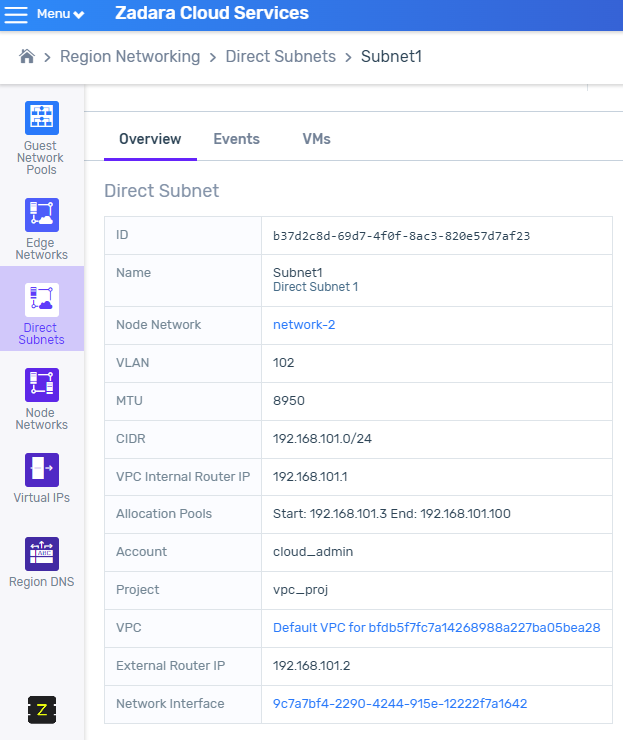Open Virtual IPs sidebar icon
This screenshot has height=740, width=623.
[x=42, y=470]
